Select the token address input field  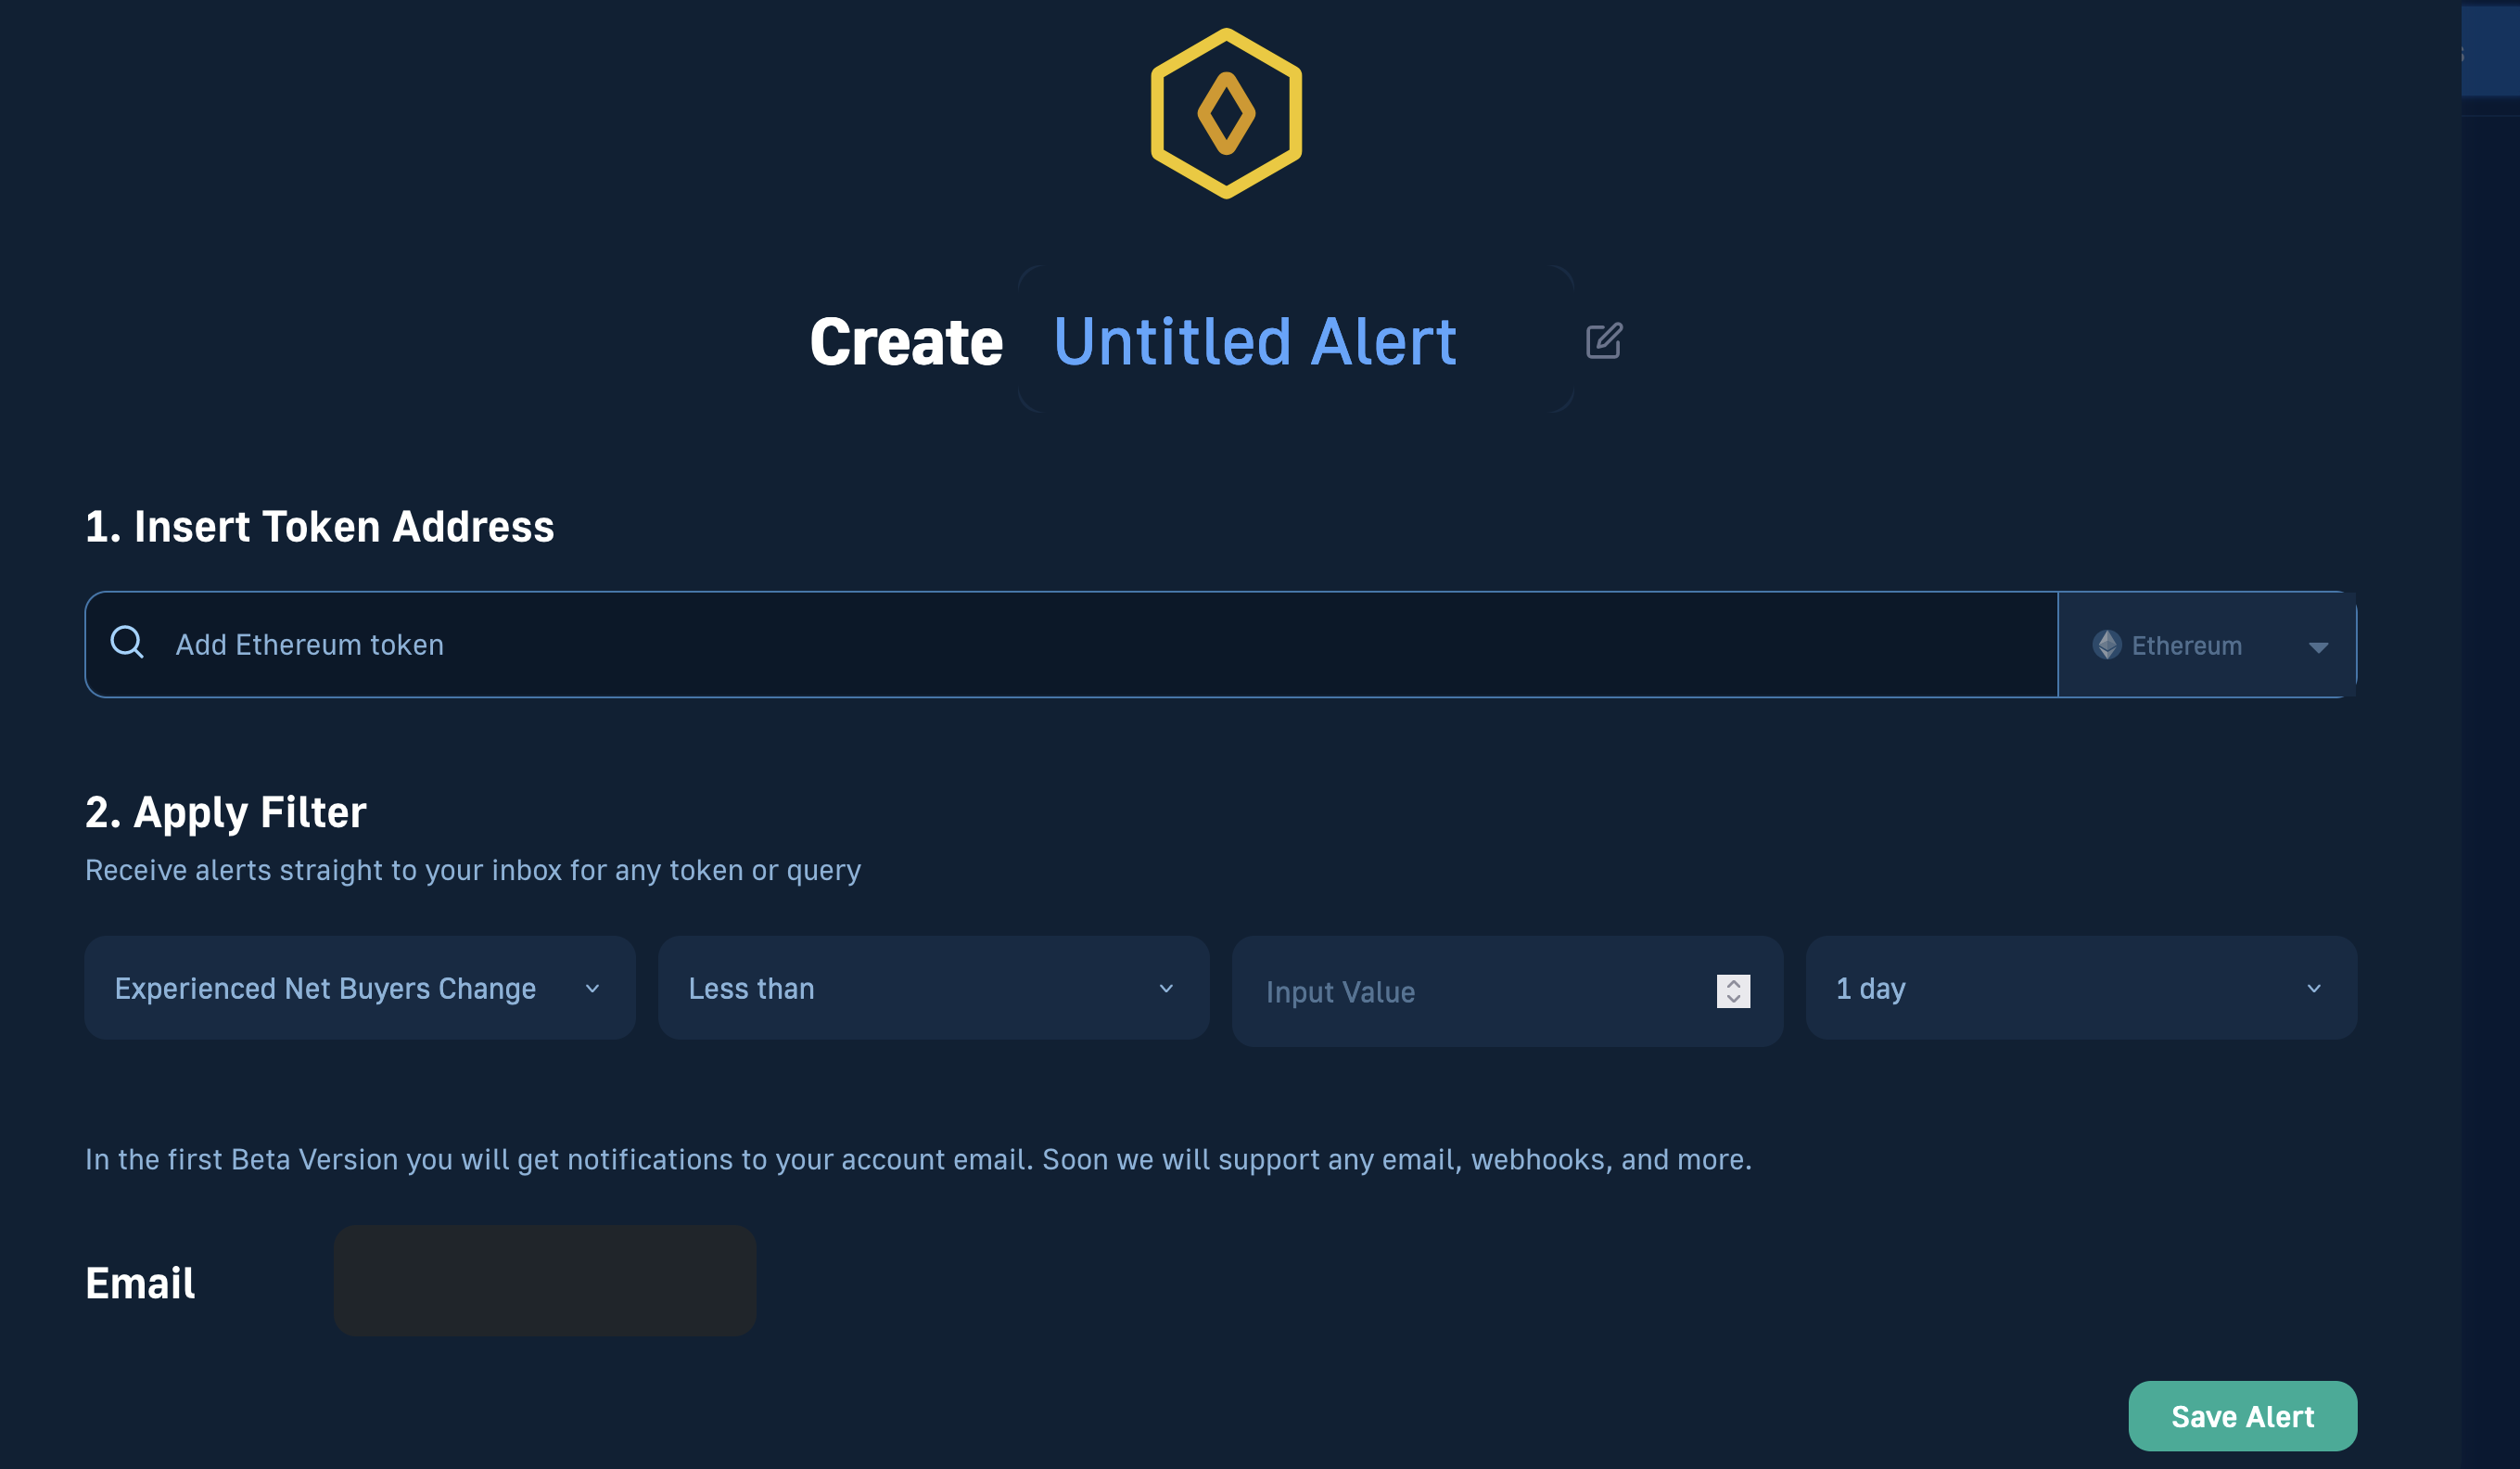1071,644
